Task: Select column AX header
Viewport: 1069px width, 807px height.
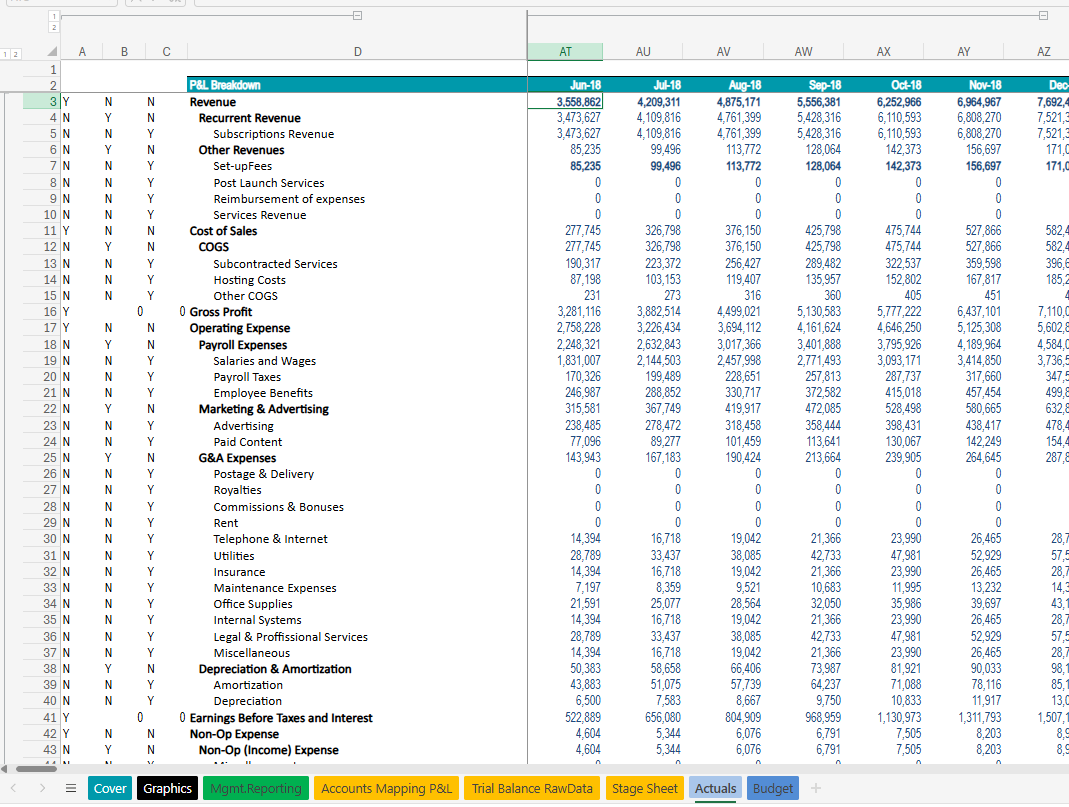Action: [x=884, y=52]
